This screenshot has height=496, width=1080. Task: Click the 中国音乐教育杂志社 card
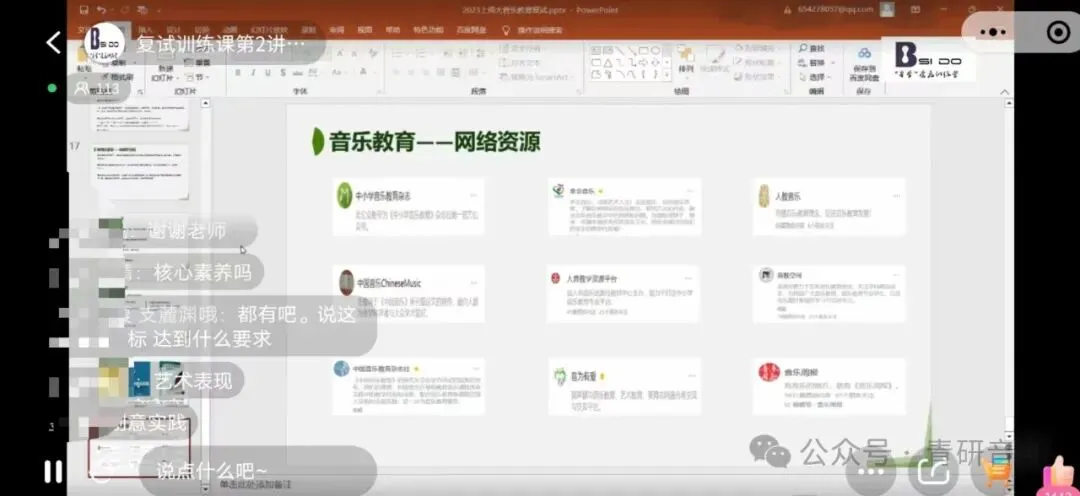[x=408, y=386]
